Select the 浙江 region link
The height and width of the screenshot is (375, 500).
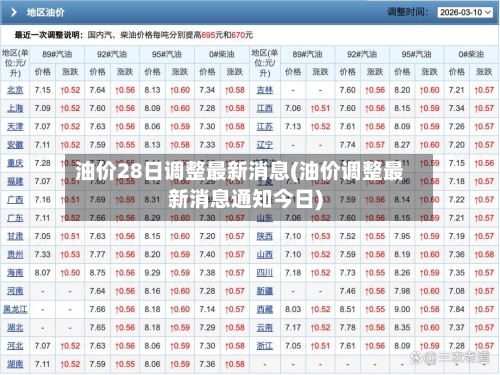pyautogui.click(x=265, y=346)
